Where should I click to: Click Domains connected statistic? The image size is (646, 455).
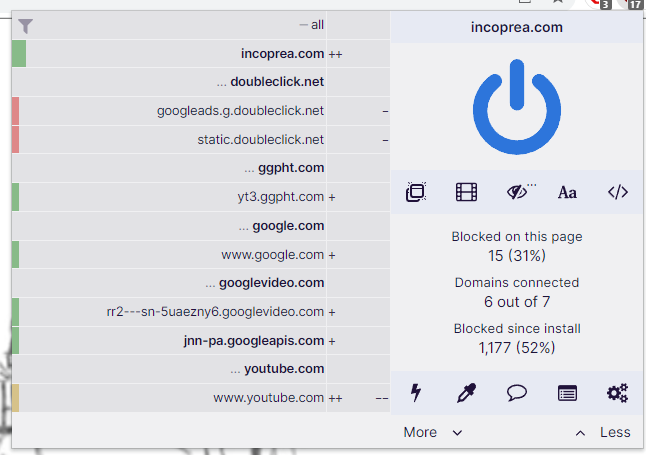517,292
